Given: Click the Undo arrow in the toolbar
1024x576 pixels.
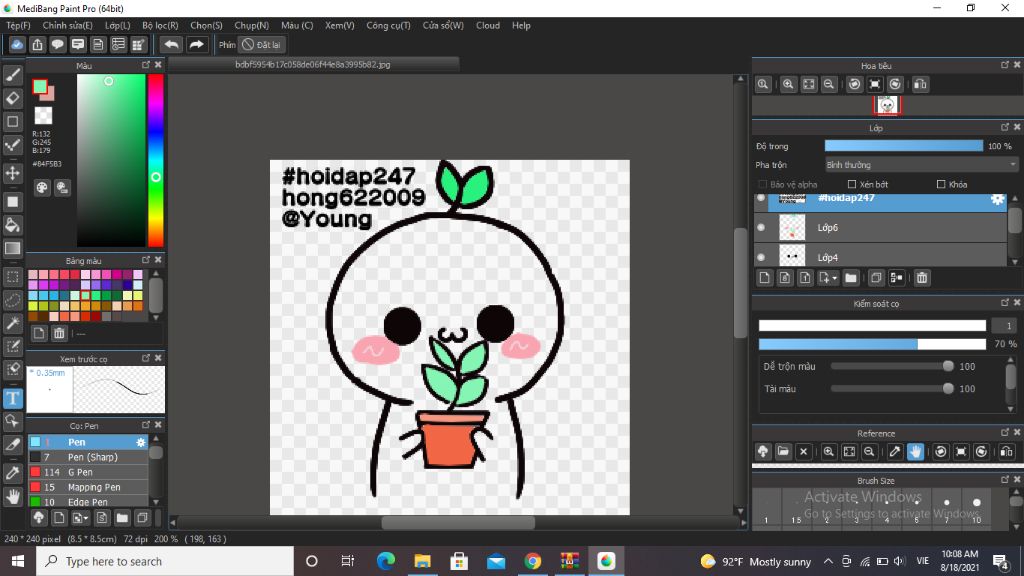Looking at the screenshot, I should tap(171, 44).
